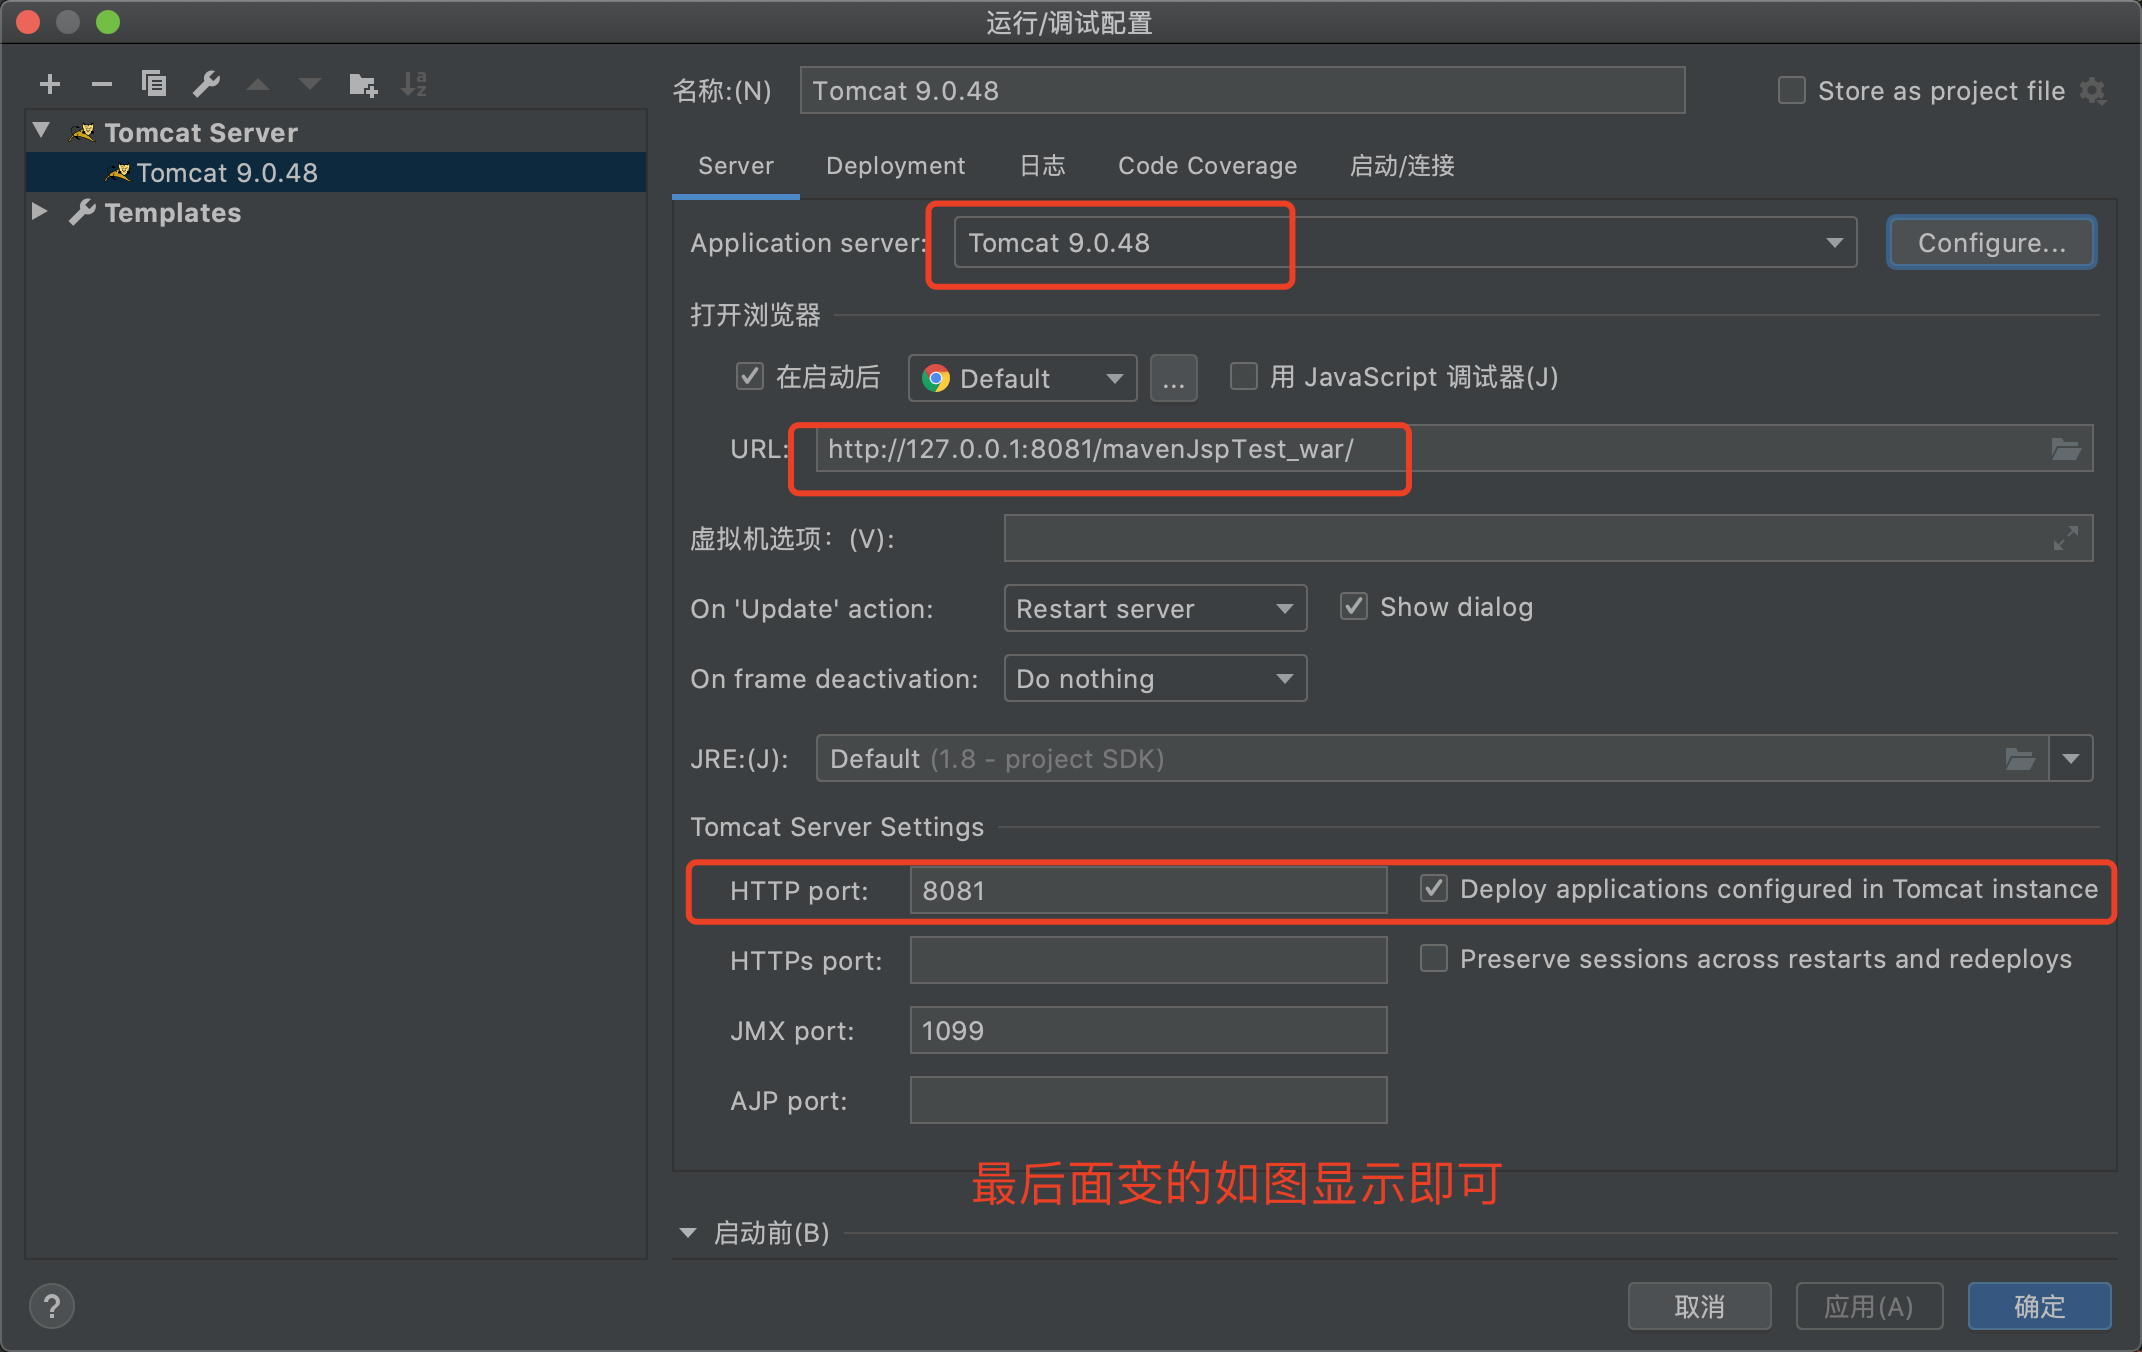Expand the VM options field
2142x1352 pixels.
click(2066, 538)
